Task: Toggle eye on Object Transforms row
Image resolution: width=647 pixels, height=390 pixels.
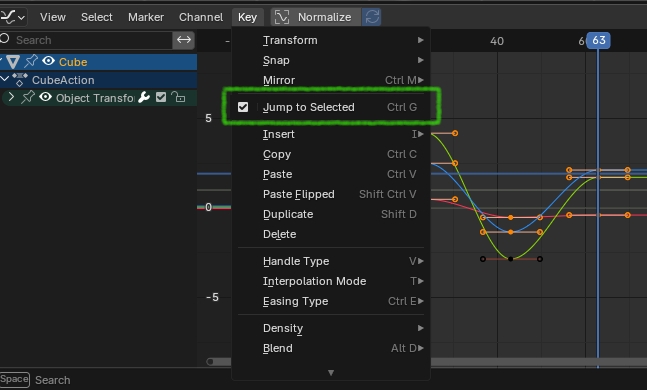Action: [45, 97]
